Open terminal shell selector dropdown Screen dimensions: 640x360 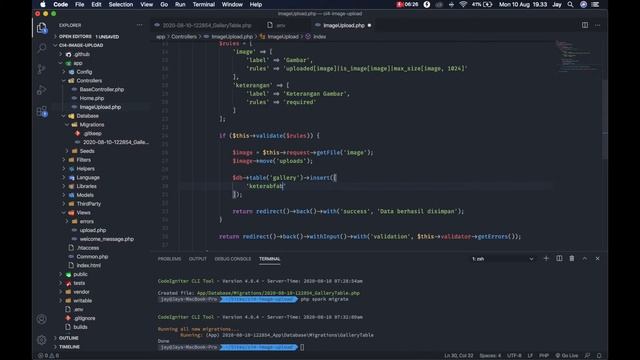[502, 259]
